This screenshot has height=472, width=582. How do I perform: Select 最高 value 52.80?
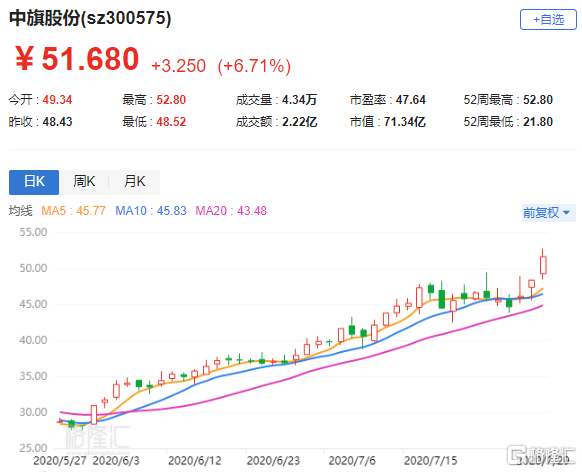tap(171, 100)
